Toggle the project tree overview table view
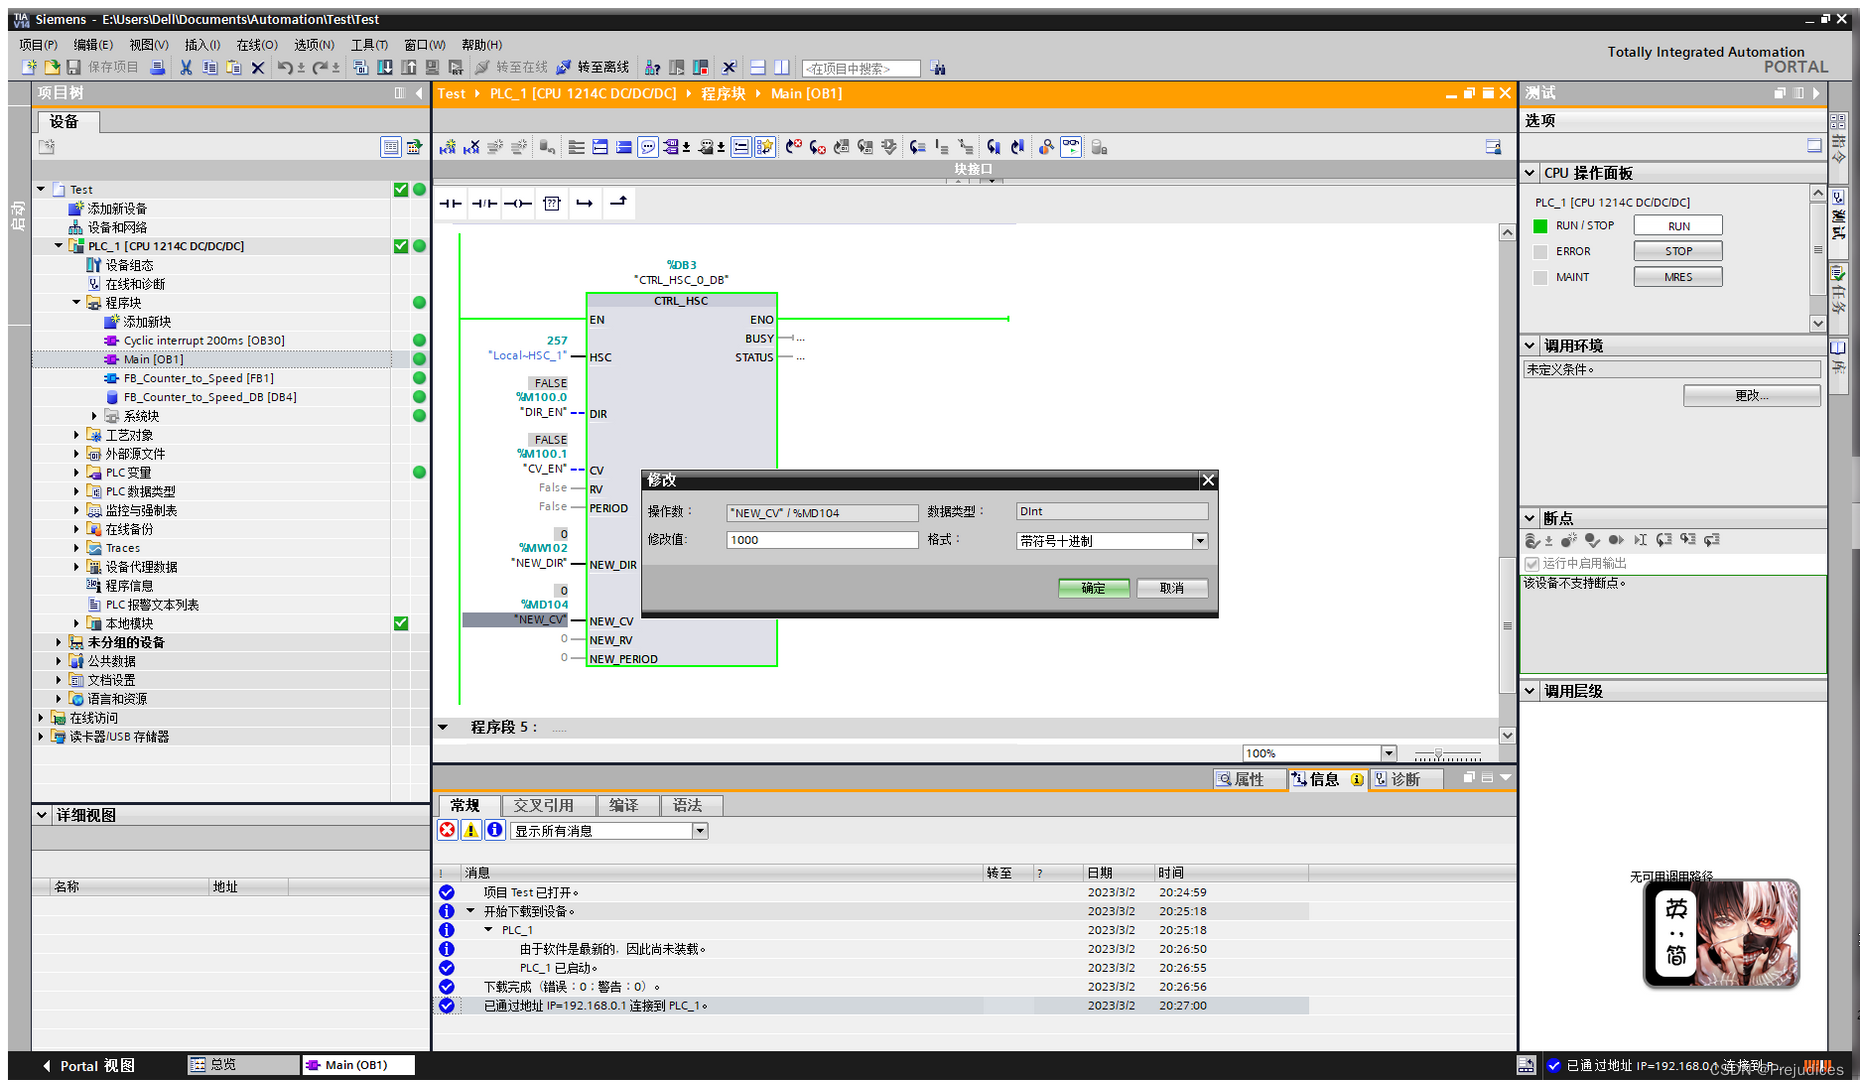1860x1088 pixels. point(391,147)
